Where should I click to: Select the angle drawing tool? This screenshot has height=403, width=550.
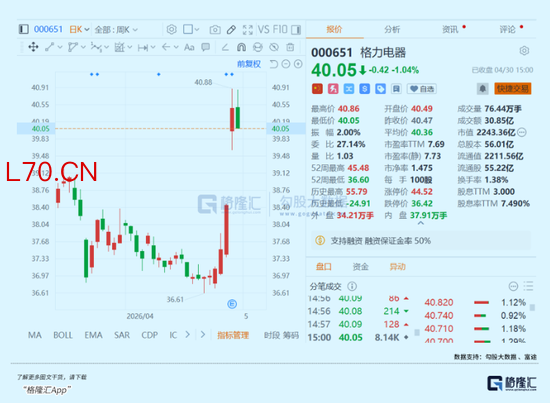(x=225, y=47)
